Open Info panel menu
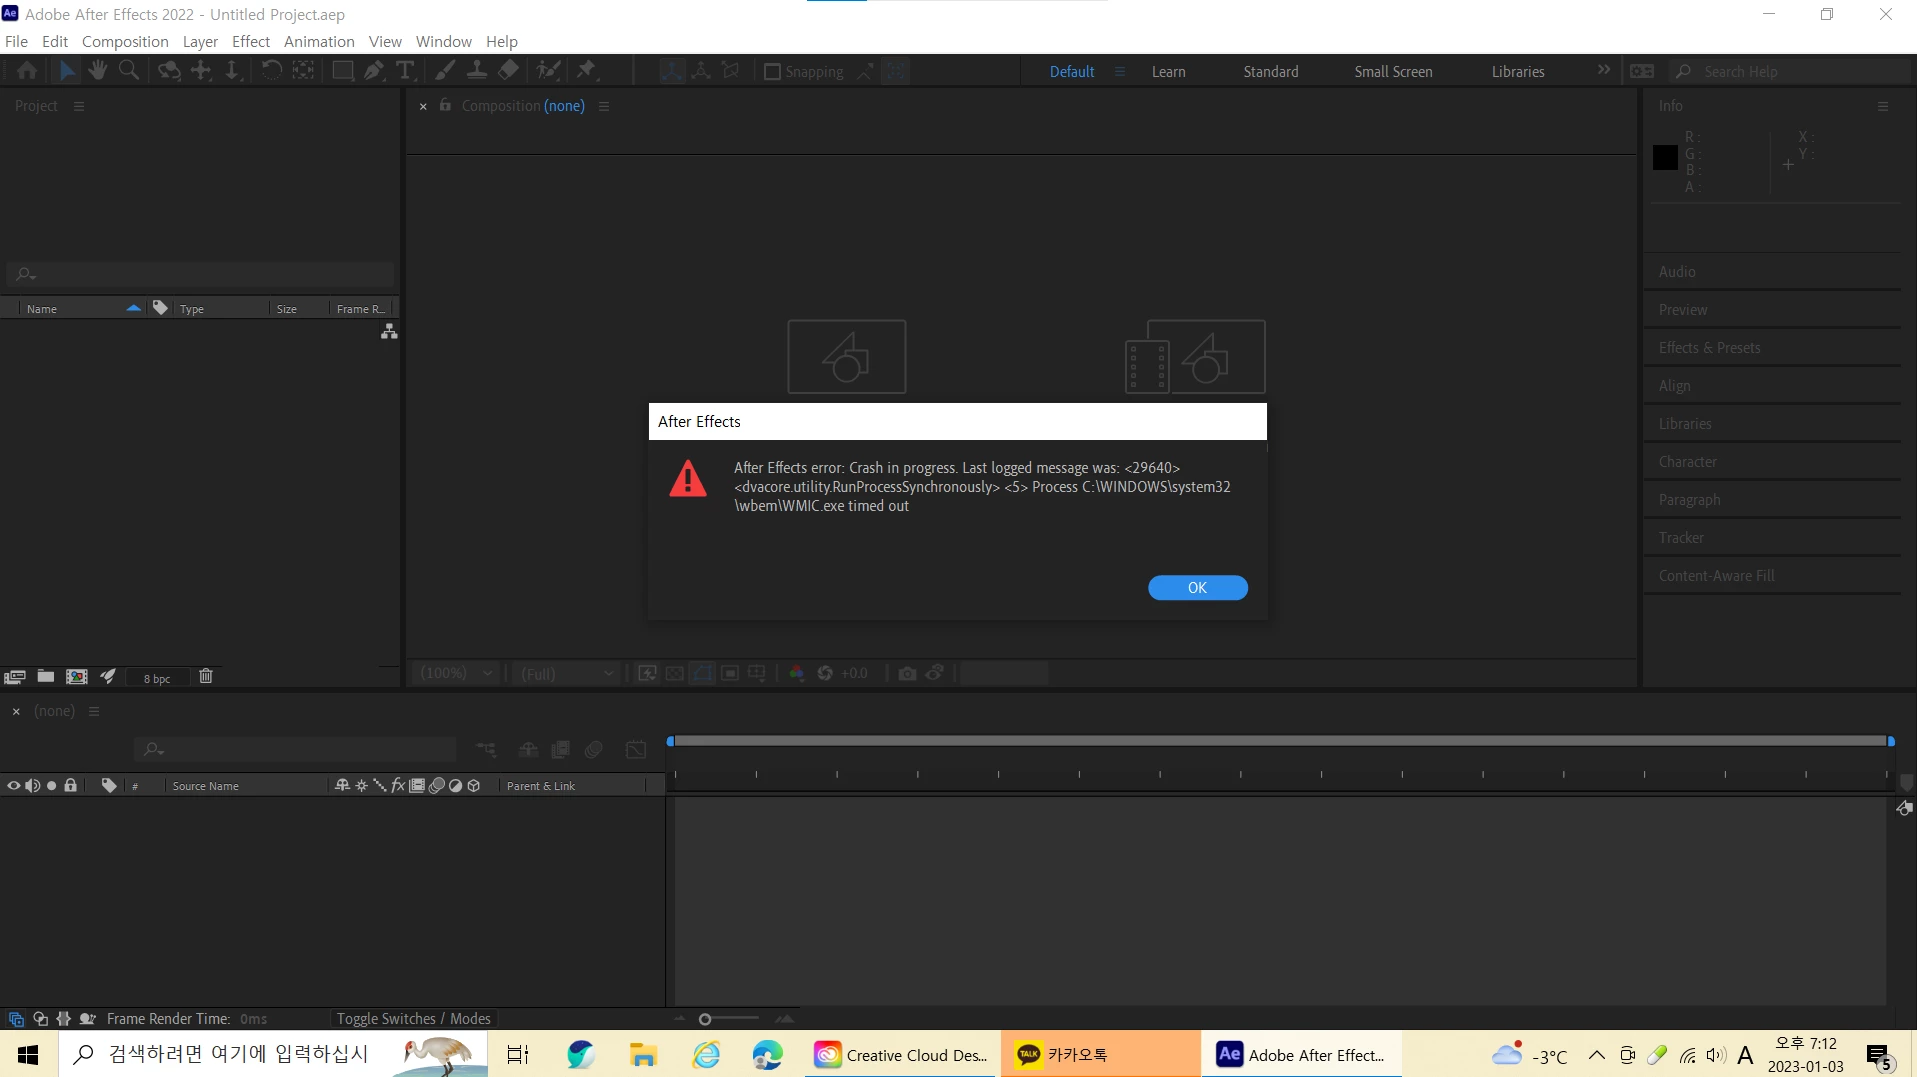This screenshot has width=1917, height=1077. [x=1883, y=106]
